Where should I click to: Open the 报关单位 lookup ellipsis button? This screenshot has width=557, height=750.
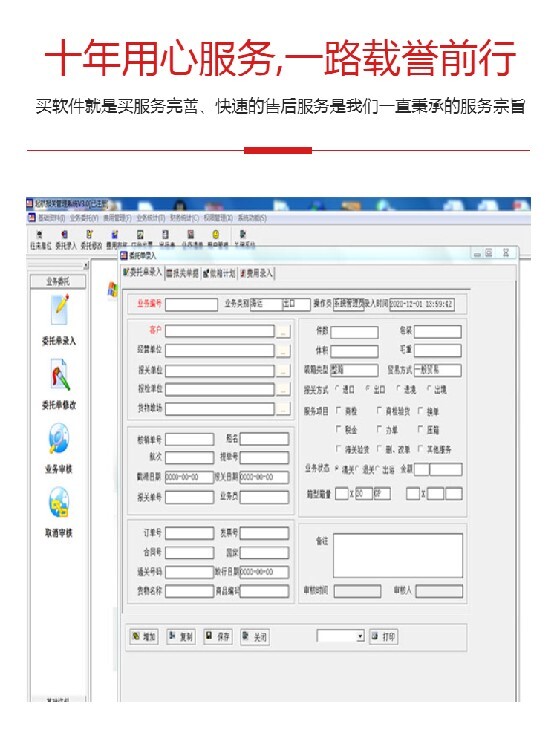[284, 370]
